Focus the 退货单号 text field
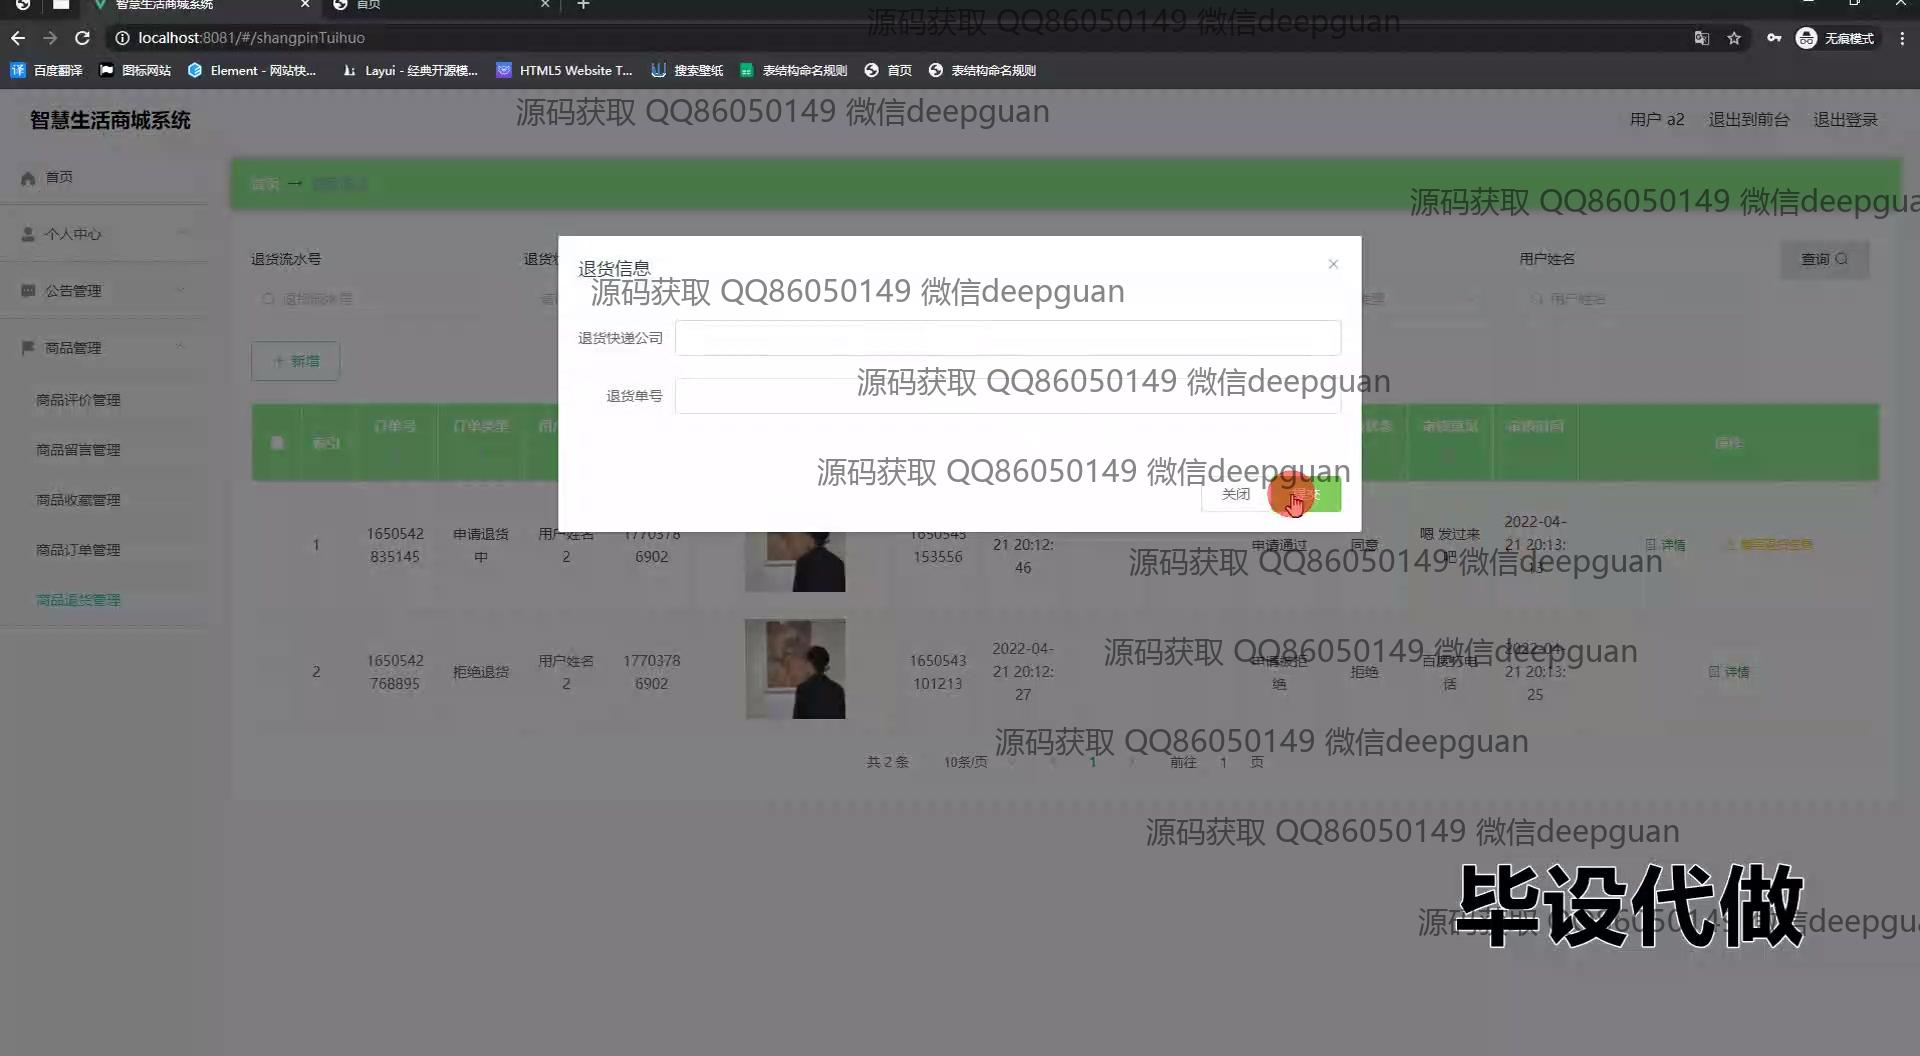Image resolution: width=1920 pixels, height=1056 pixels. pos(1007,396)
